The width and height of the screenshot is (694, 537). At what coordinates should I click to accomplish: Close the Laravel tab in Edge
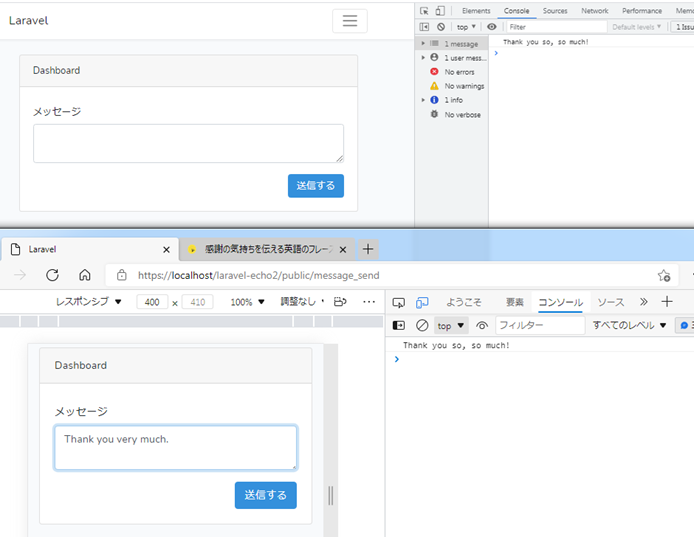coord(166,250)
